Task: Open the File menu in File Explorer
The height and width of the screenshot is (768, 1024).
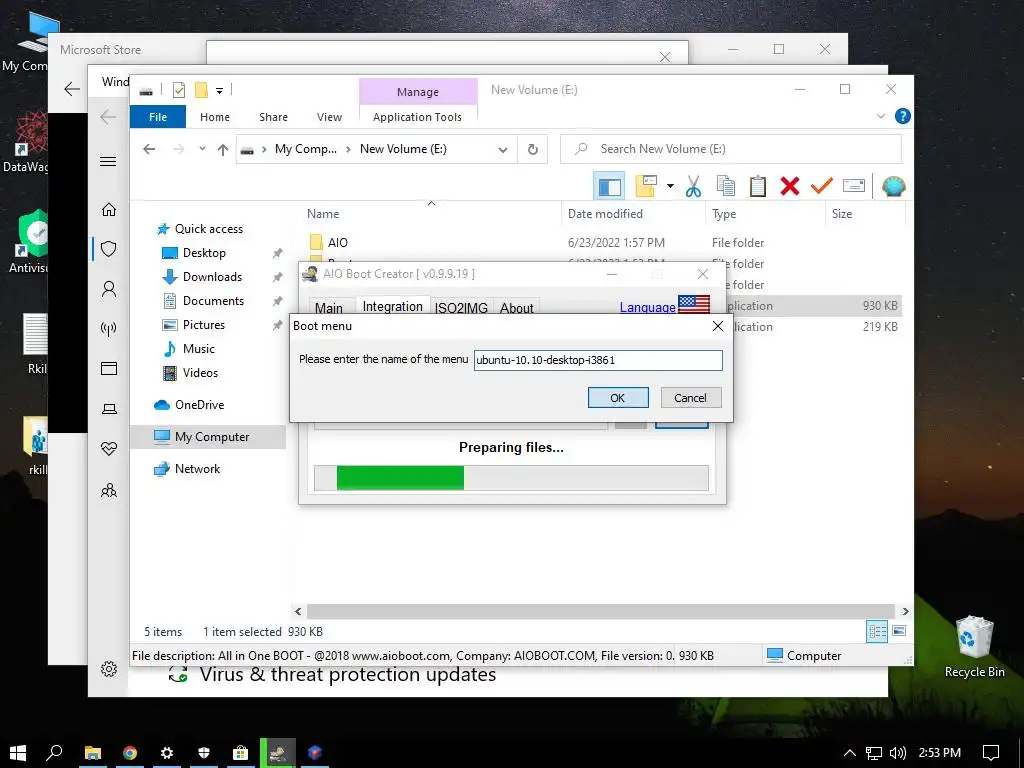Action: pyautogui.click(x=158, y=117)
